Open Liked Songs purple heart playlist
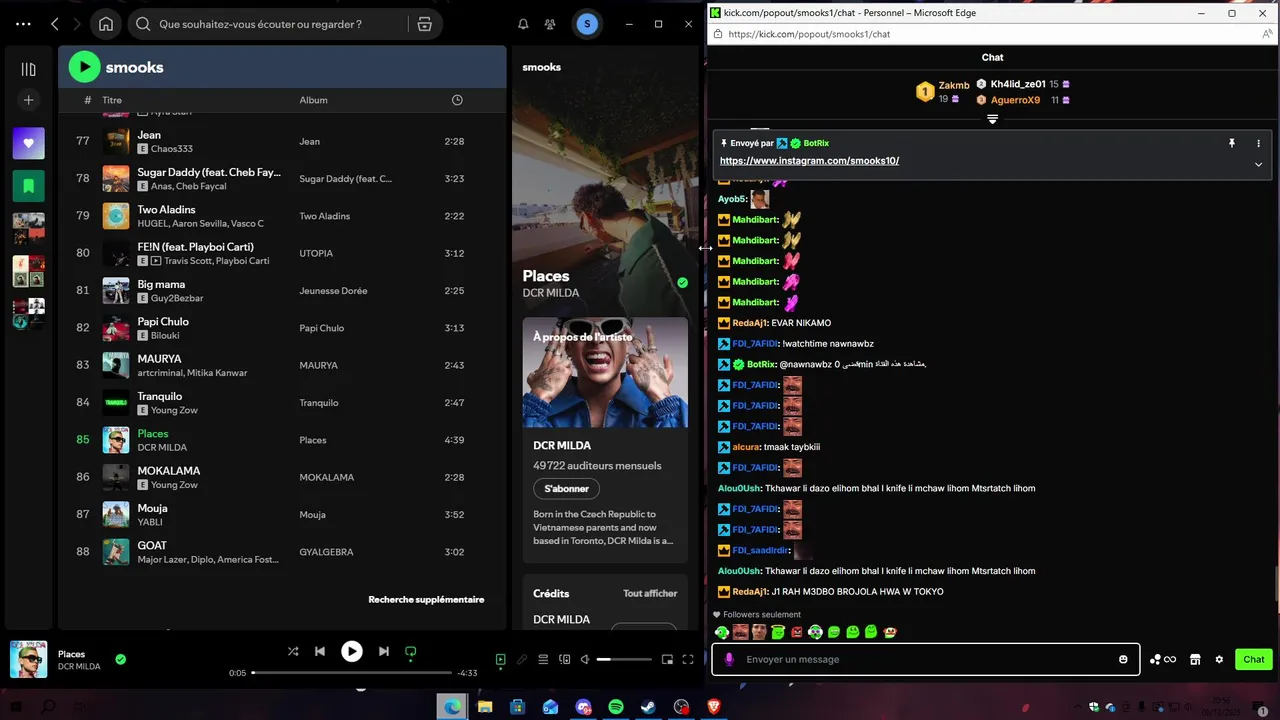1280x720 pixels. click(x=28, y=143)
